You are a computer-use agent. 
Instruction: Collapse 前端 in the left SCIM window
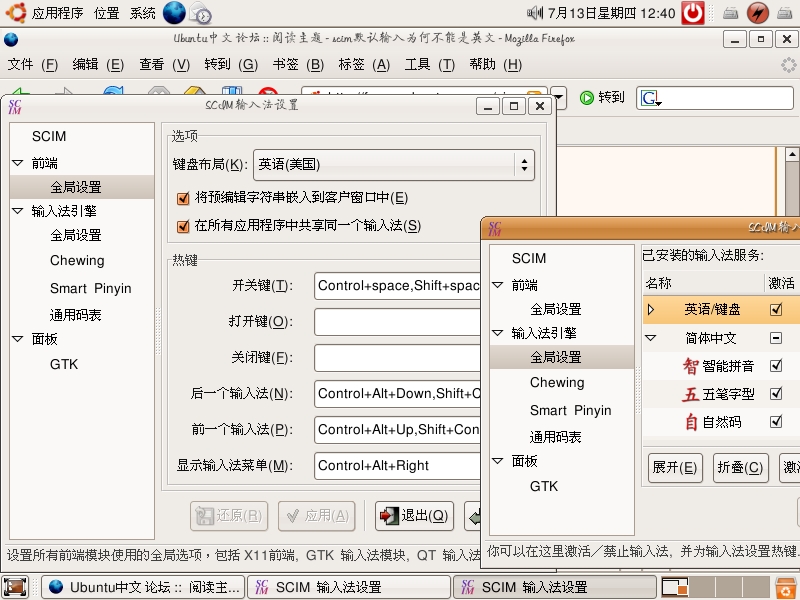pos(17,163)
